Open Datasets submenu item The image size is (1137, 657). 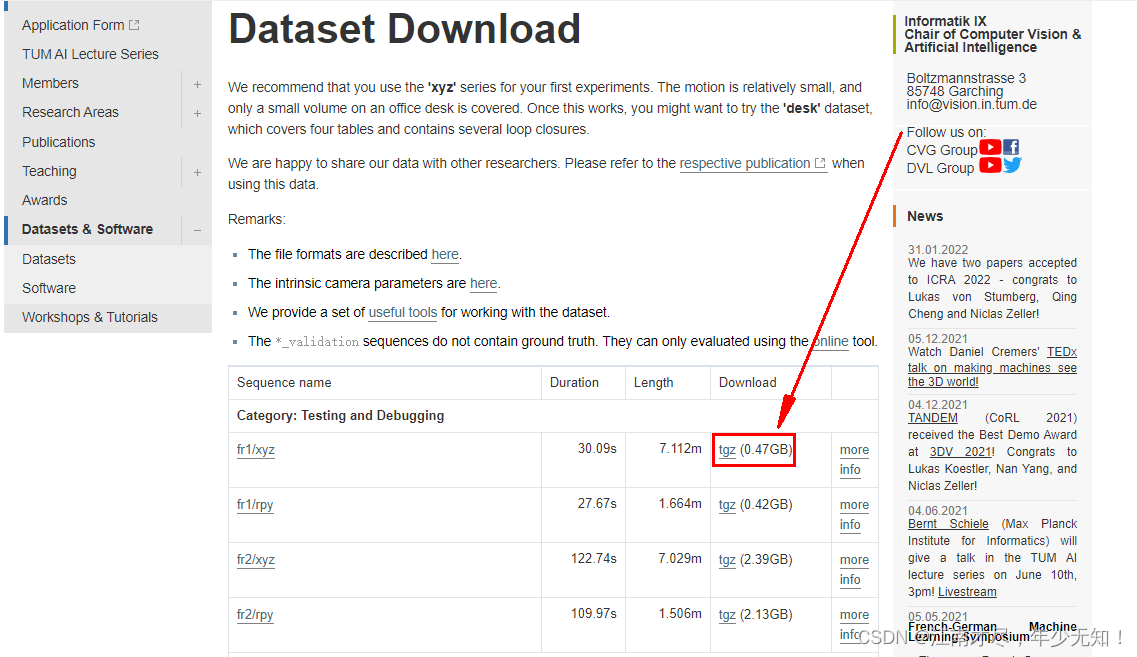[x=49, y=259]
